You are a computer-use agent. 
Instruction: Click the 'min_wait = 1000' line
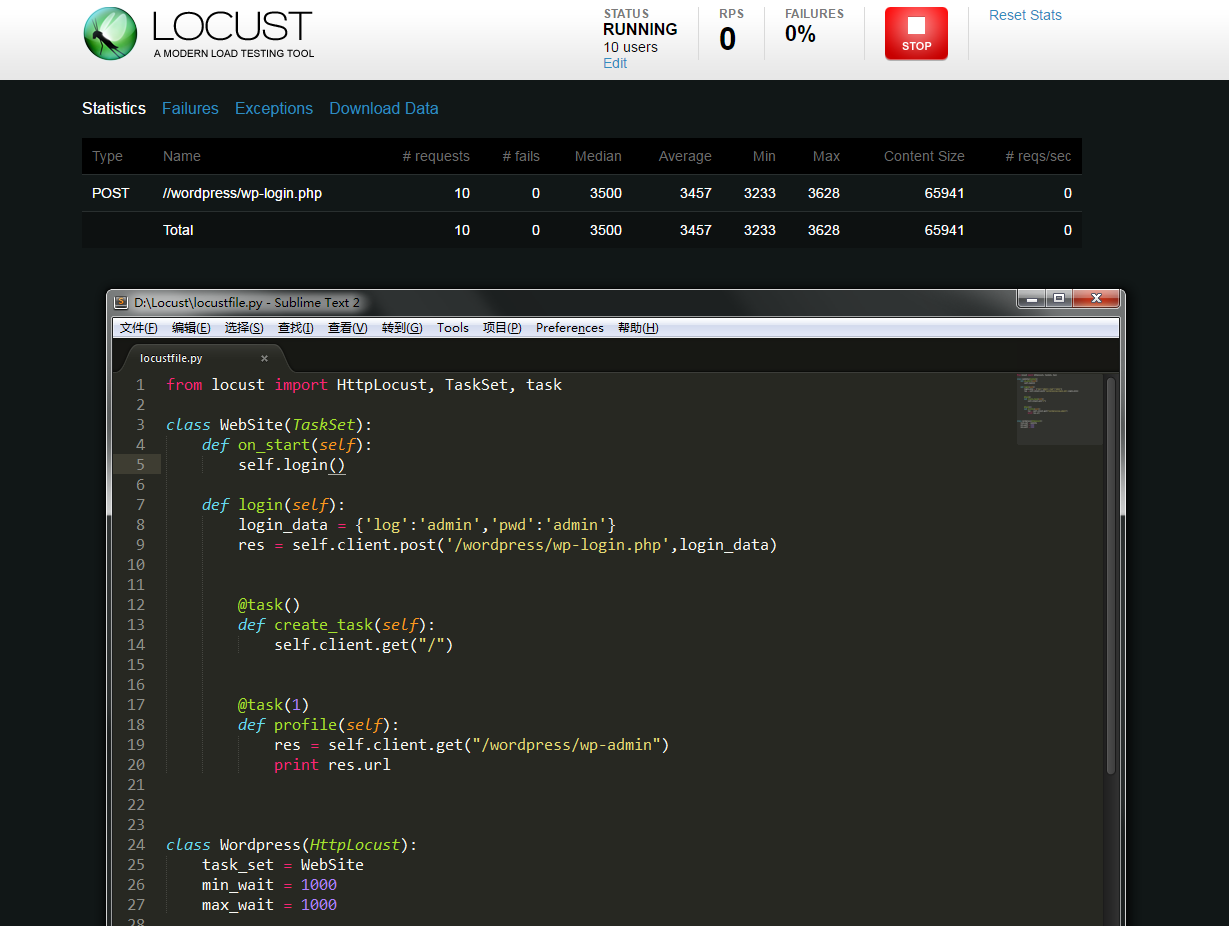269,884
